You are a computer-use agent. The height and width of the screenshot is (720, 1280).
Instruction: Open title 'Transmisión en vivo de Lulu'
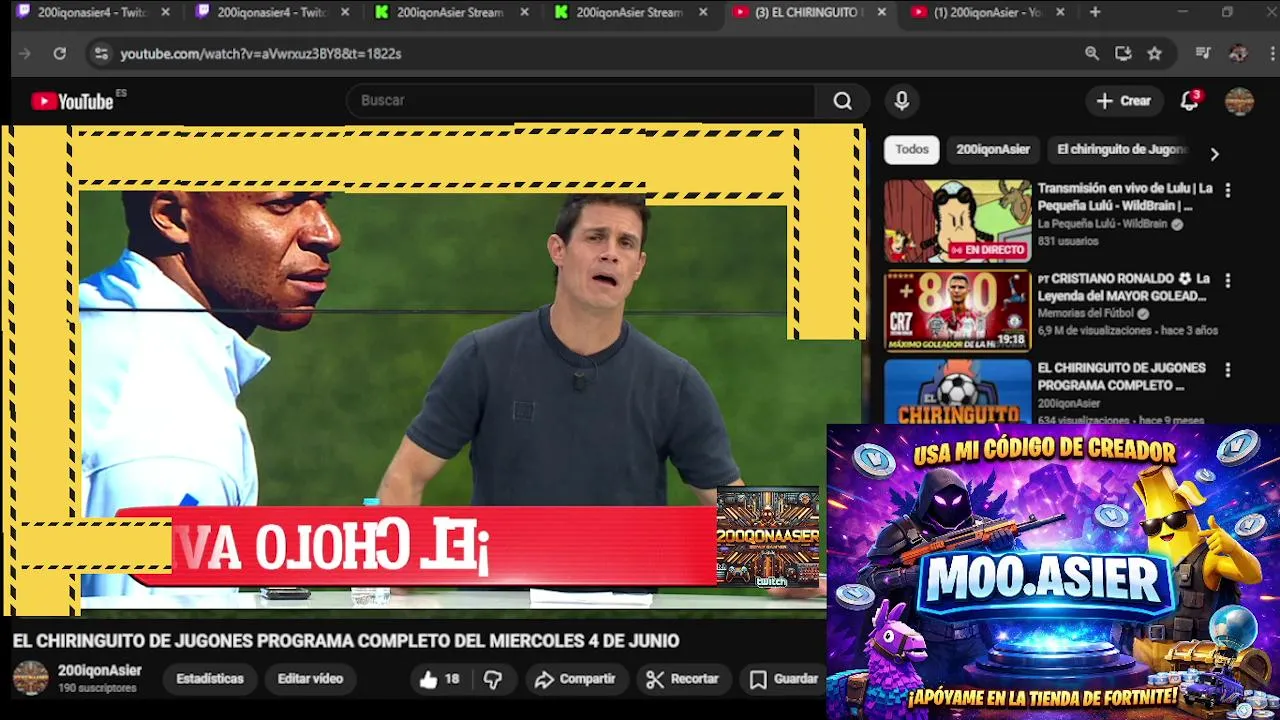(1125, 197)
